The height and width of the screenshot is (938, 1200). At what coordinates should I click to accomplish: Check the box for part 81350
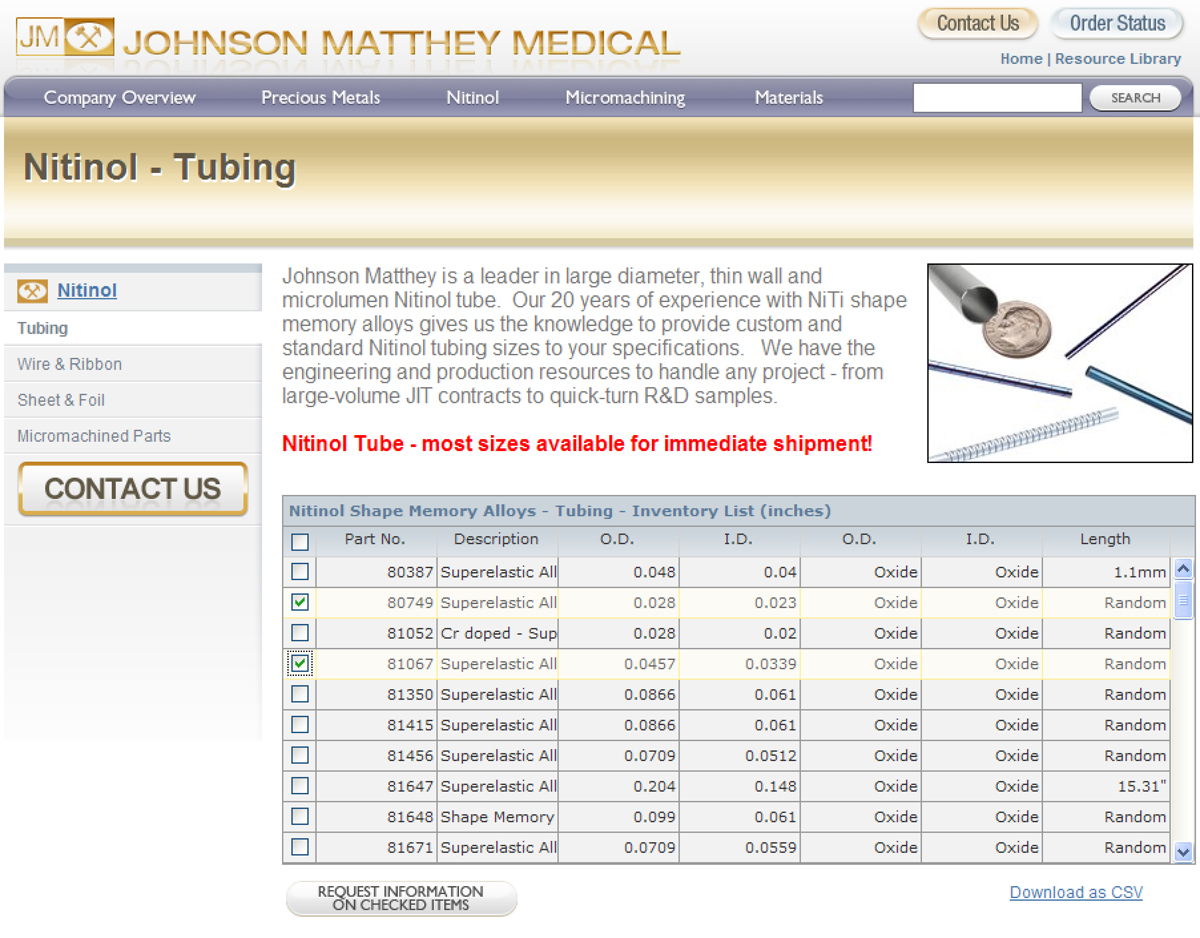[x=300, y=694]
